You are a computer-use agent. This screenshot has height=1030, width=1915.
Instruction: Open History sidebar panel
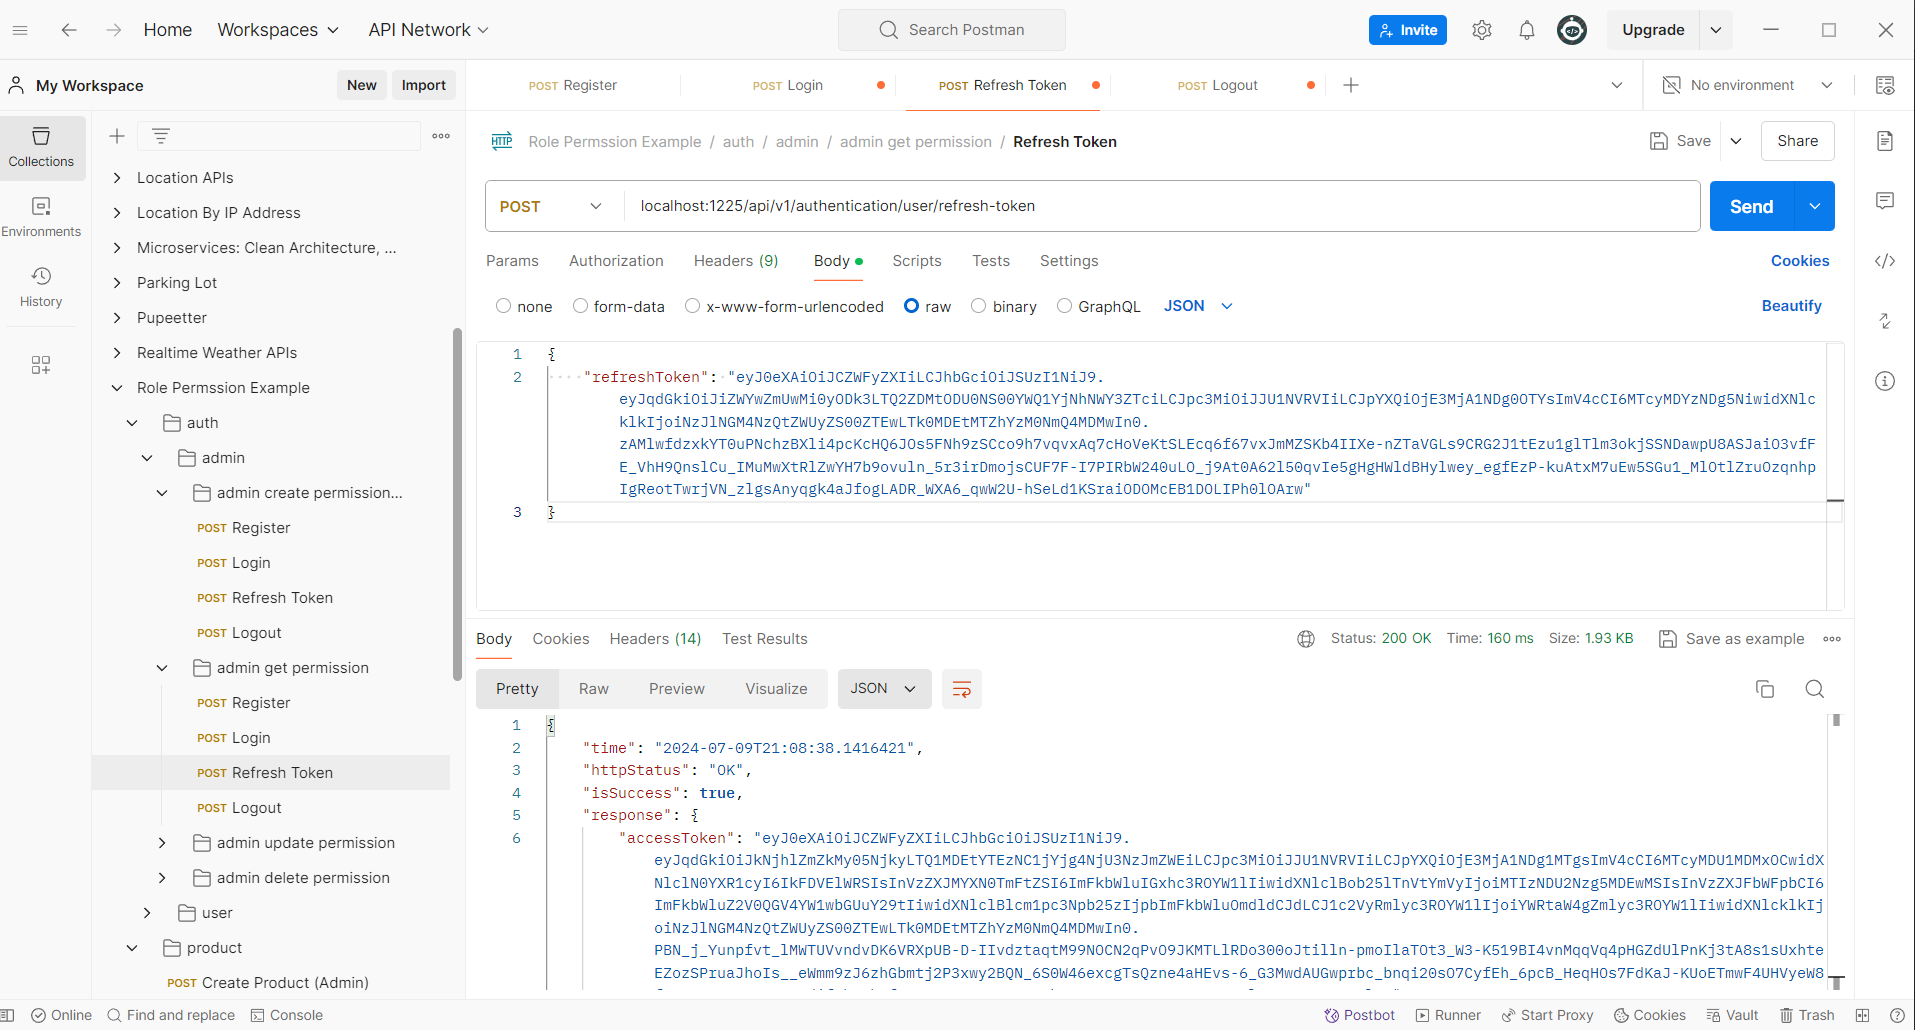(41, 287)
